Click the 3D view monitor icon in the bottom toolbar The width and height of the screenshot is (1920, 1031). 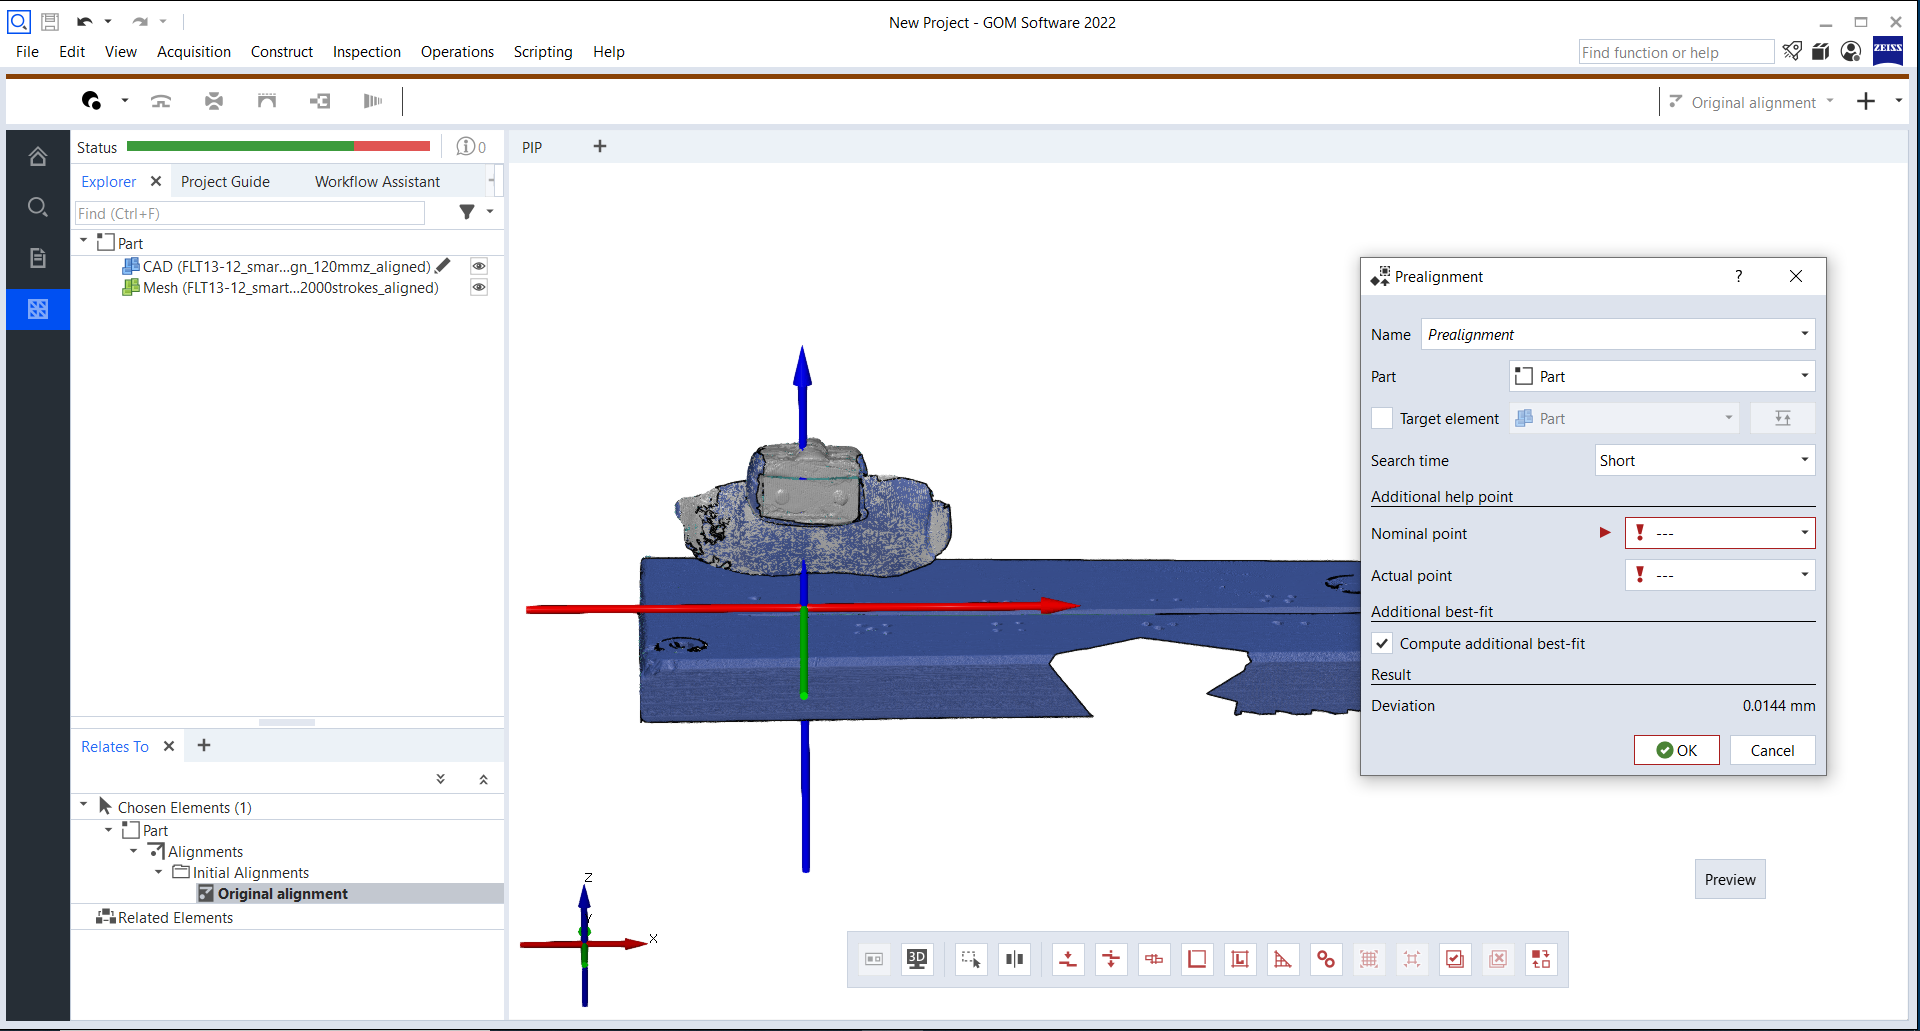(917, 959)
